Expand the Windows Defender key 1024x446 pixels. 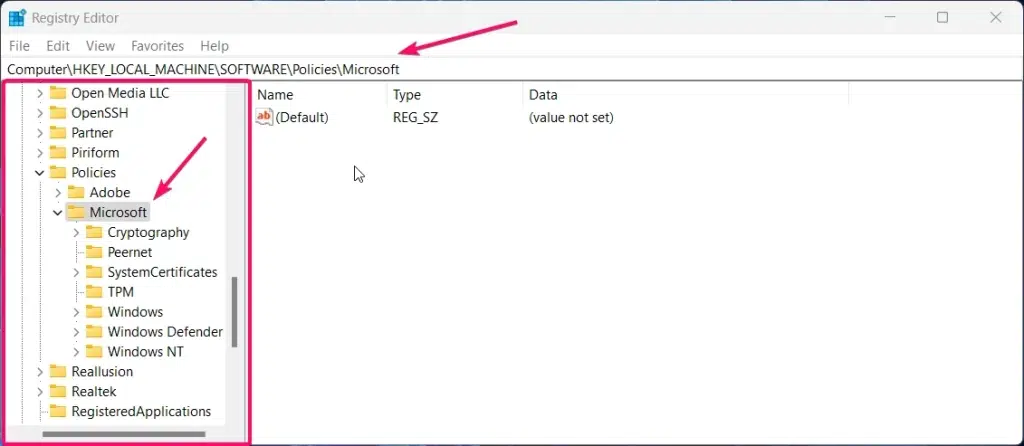(x=76, y=332)
